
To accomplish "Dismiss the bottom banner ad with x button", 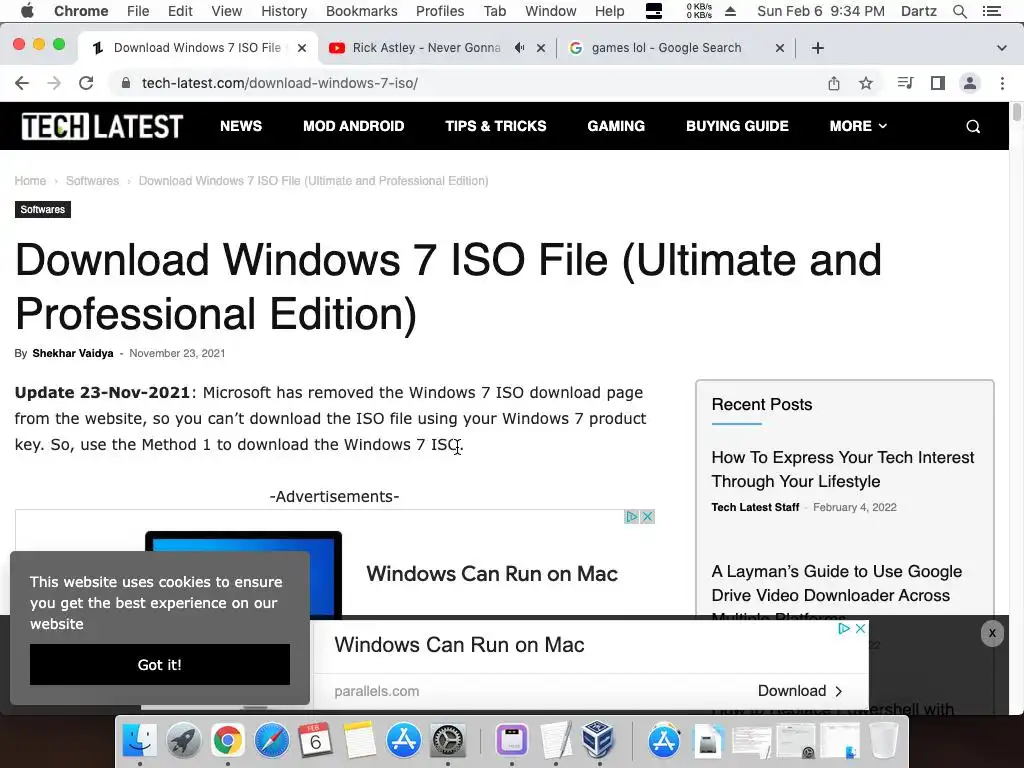I will click(x=992, y=633).
